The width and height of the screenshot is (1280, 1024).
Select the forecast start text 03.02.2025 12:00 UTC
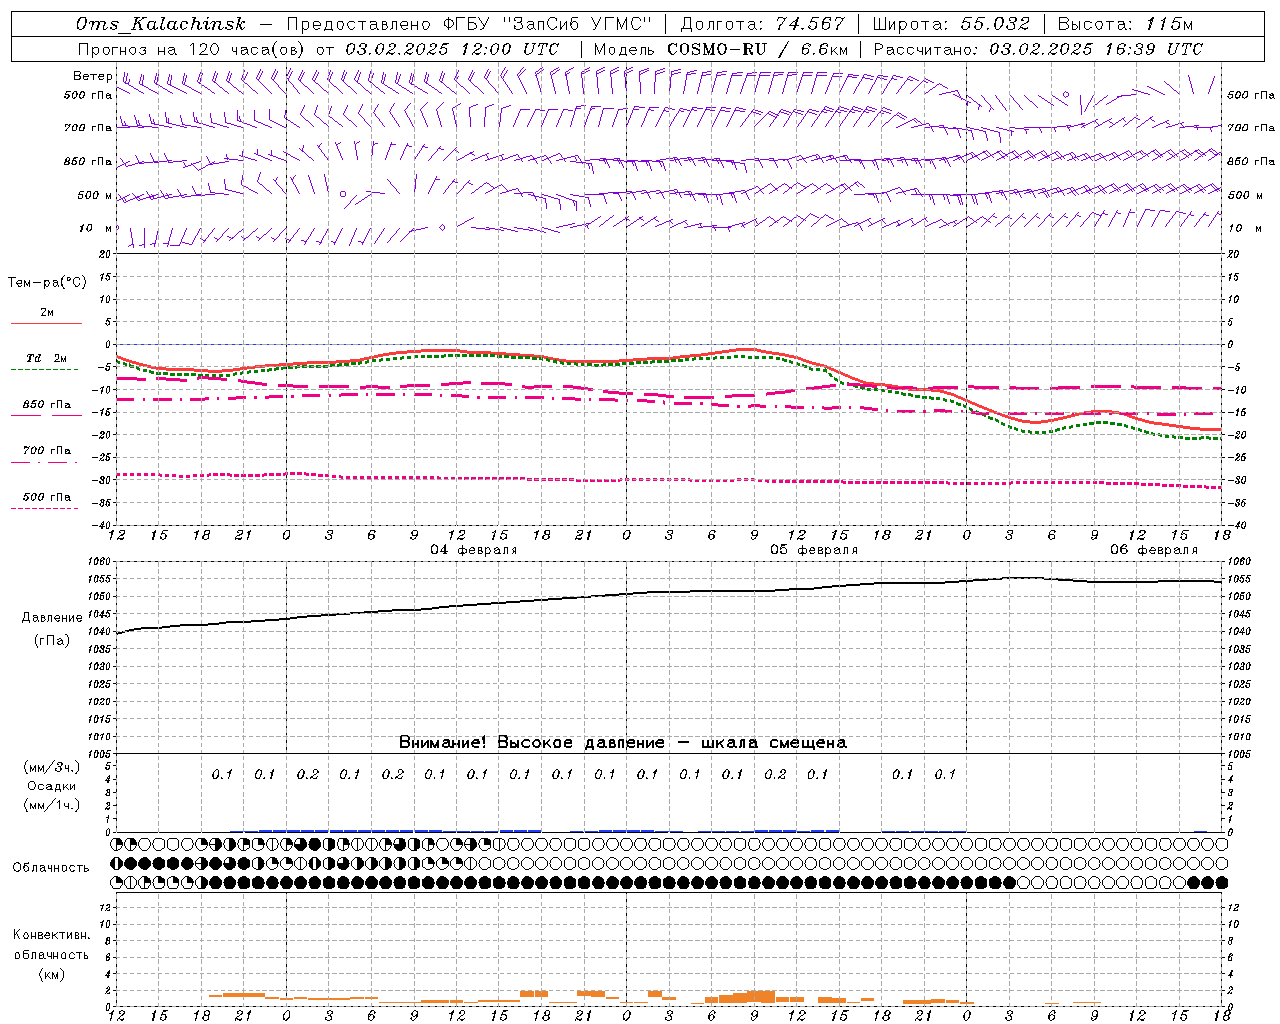[x=452, y=49]
